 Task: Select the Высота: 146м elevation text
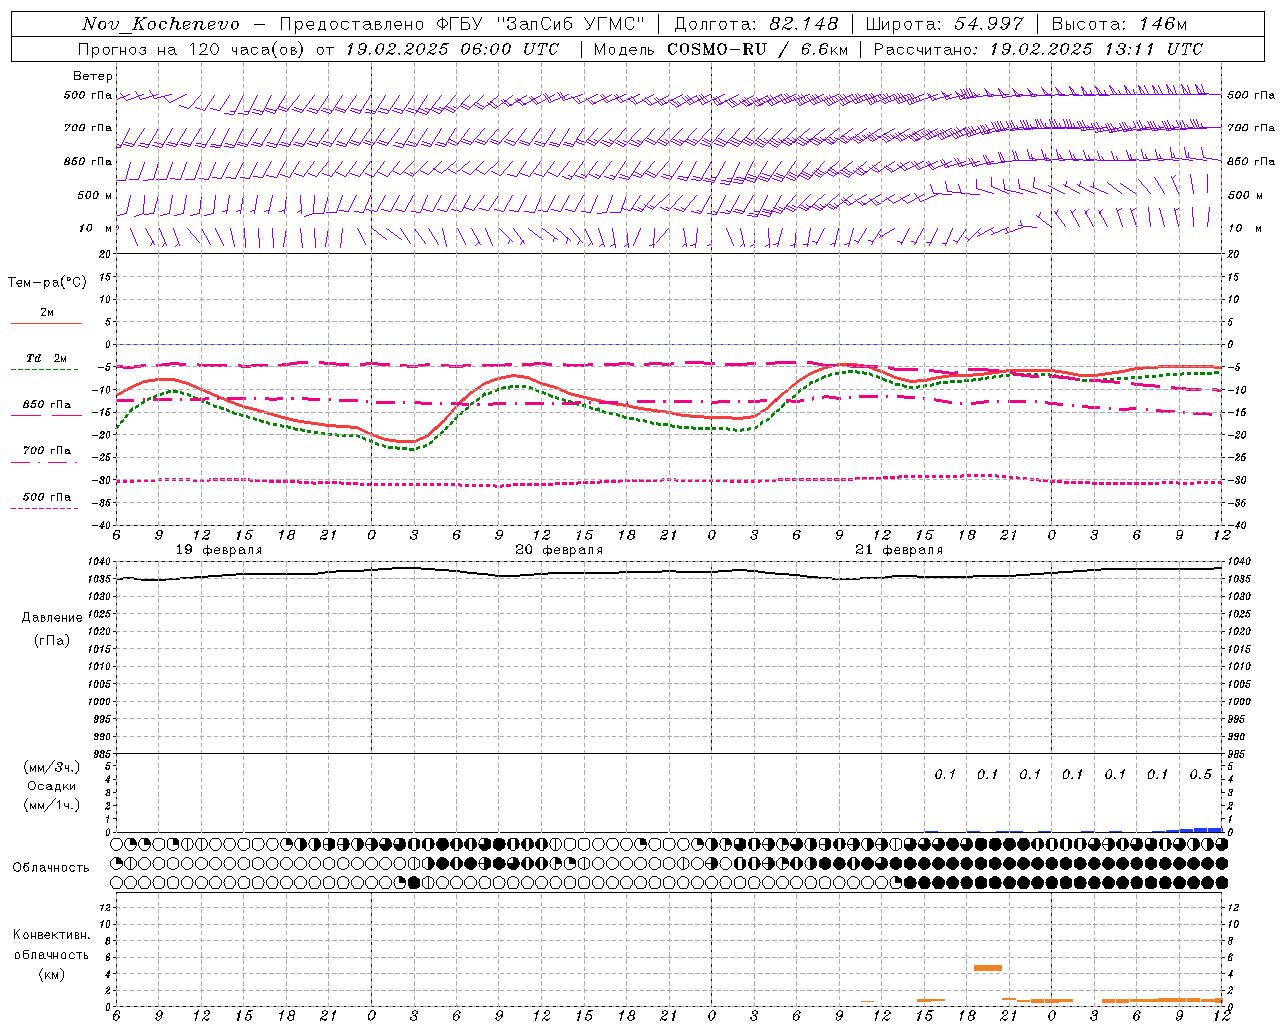coord(1120,24)
